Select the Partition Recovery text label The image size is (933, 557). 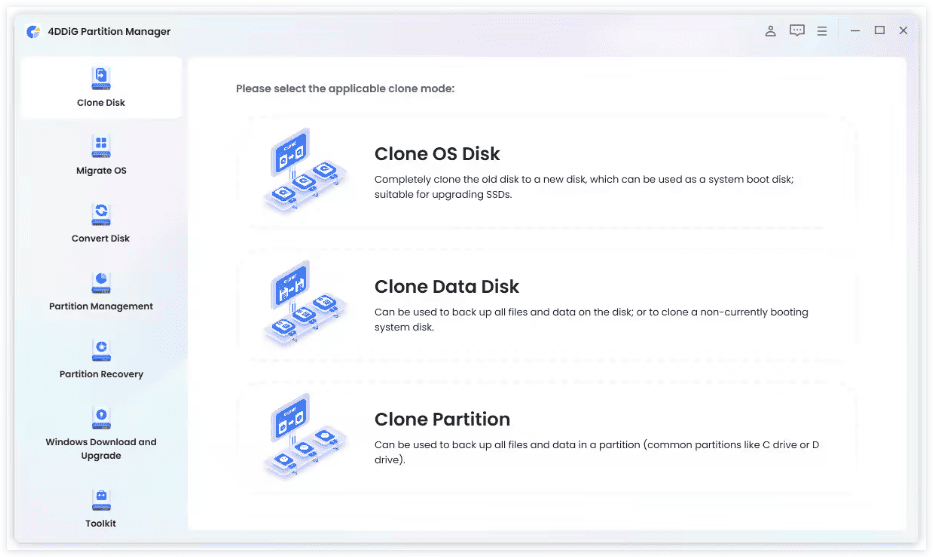pyautogui.click(x=101, y=374)
